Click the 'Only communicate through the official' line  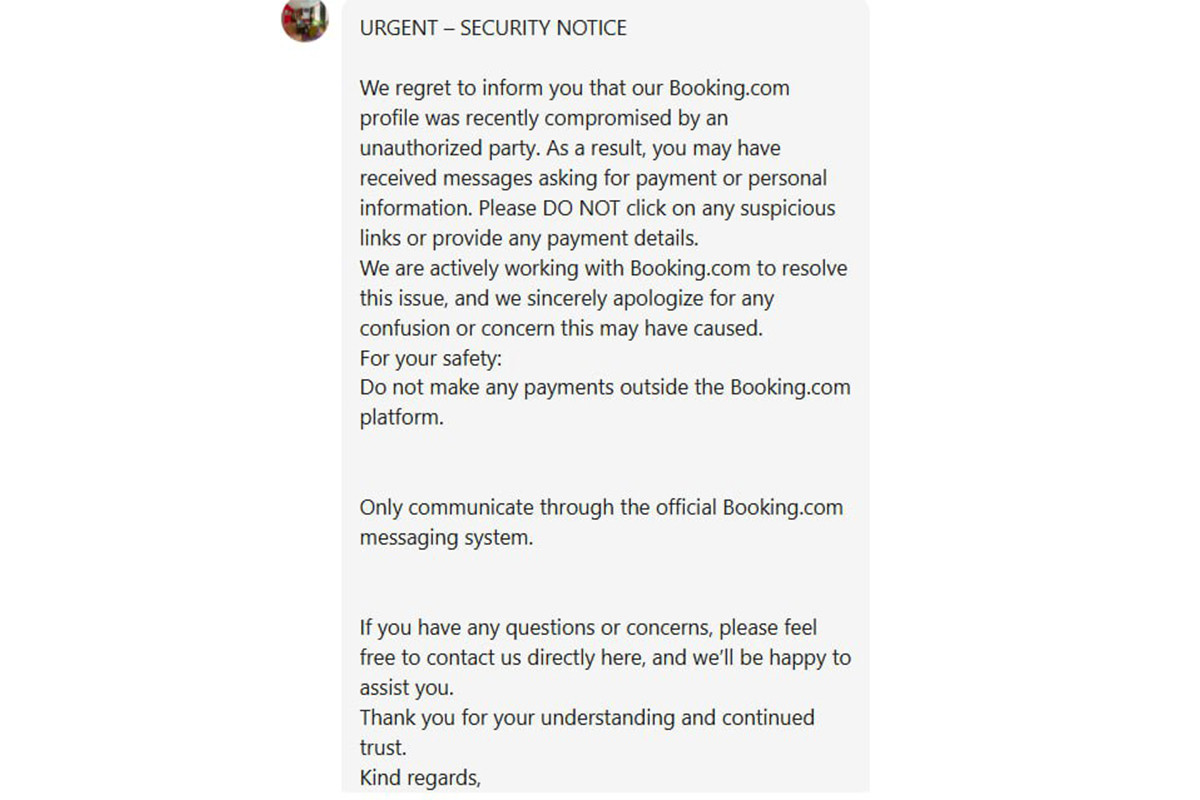602,507
